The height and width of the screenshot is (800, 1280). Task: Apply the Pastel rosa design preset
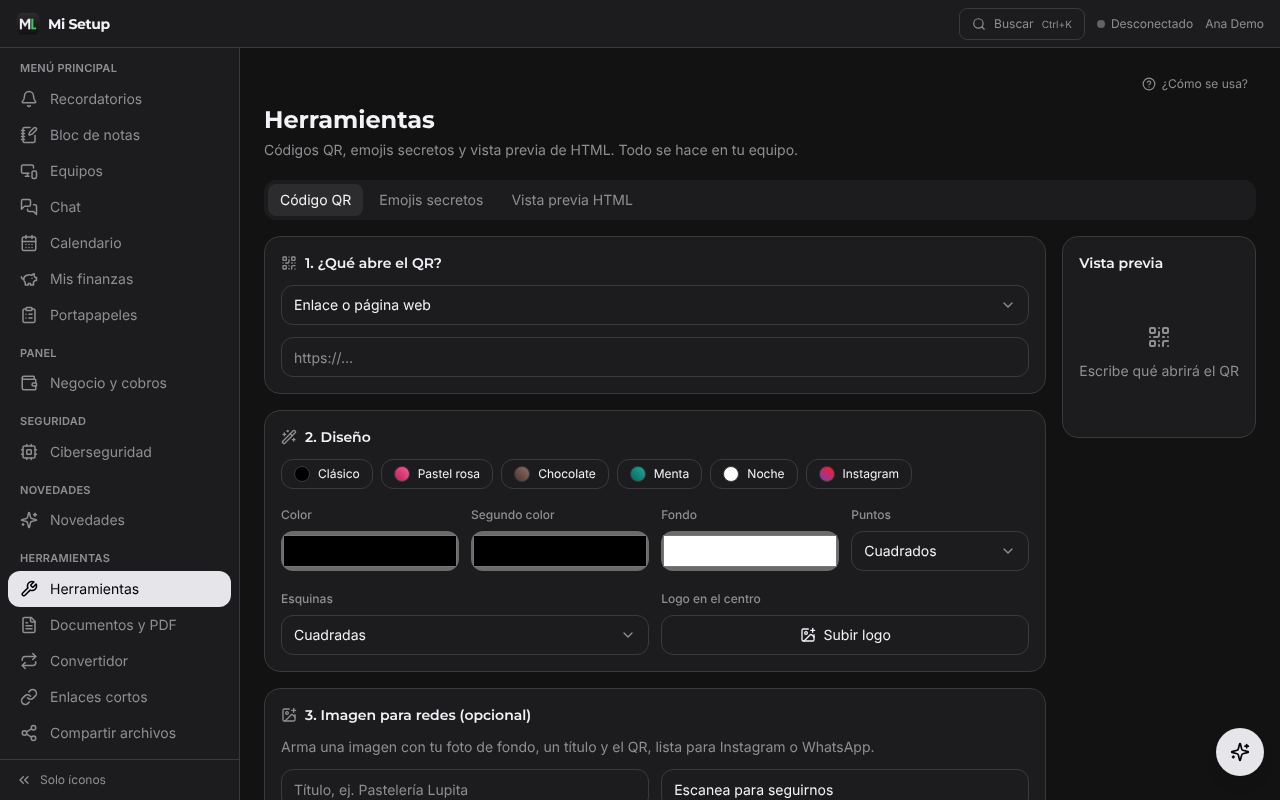437,474
